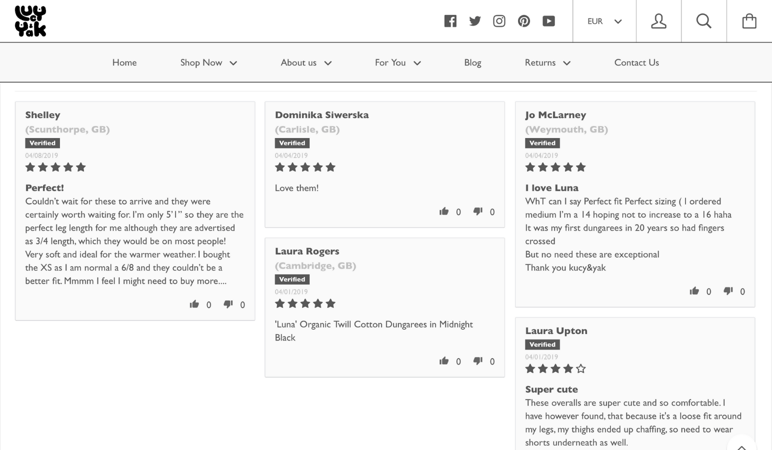Viewport: 772px width, 450px height.
Task: Open the Twitter profile icon
Action: (x=475, y=21)
